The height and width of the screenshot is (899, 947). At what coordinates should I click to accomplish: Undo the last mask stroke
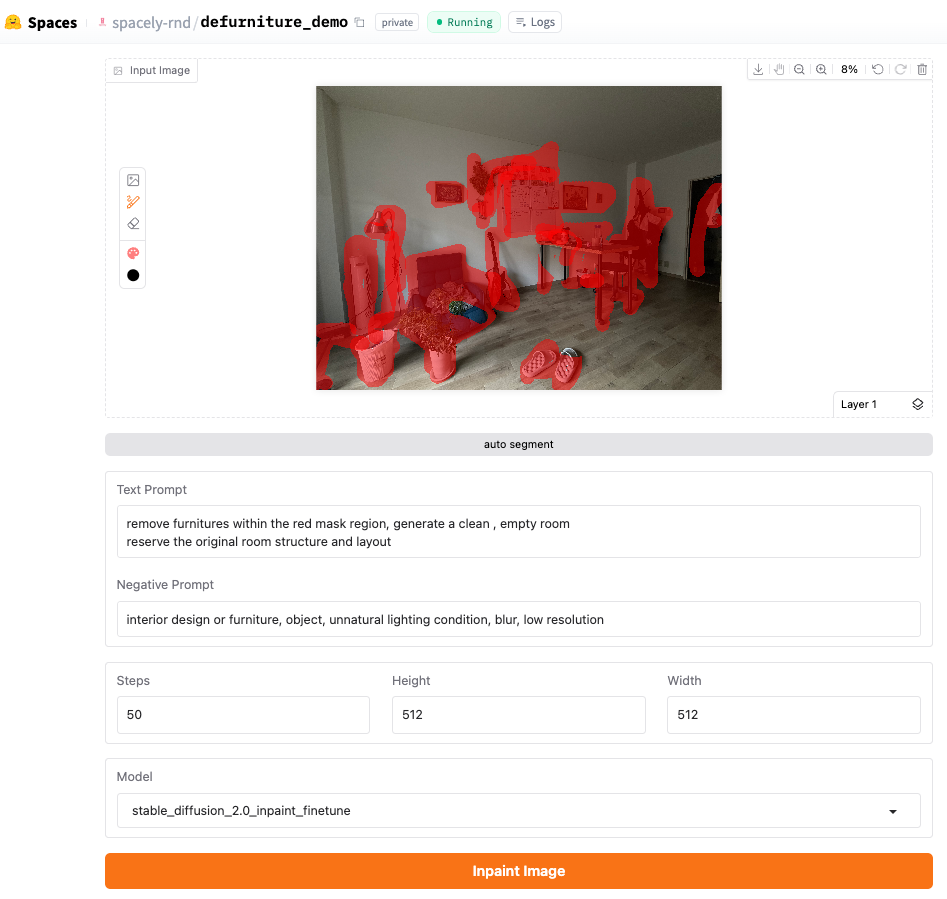tap(878, 69)
